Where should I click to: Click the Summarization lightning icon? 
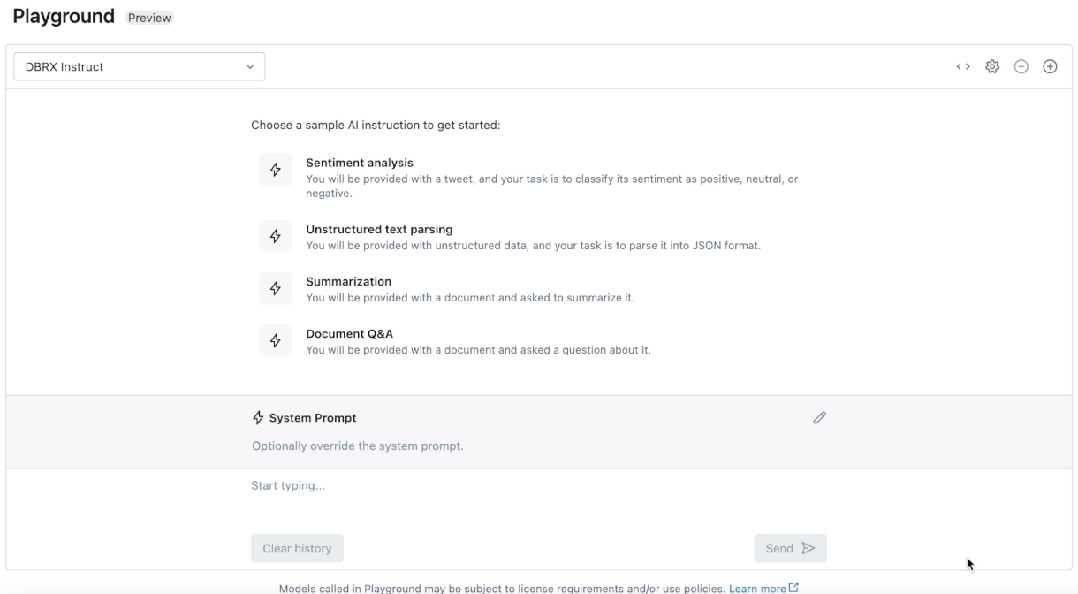tap(275, 289)
